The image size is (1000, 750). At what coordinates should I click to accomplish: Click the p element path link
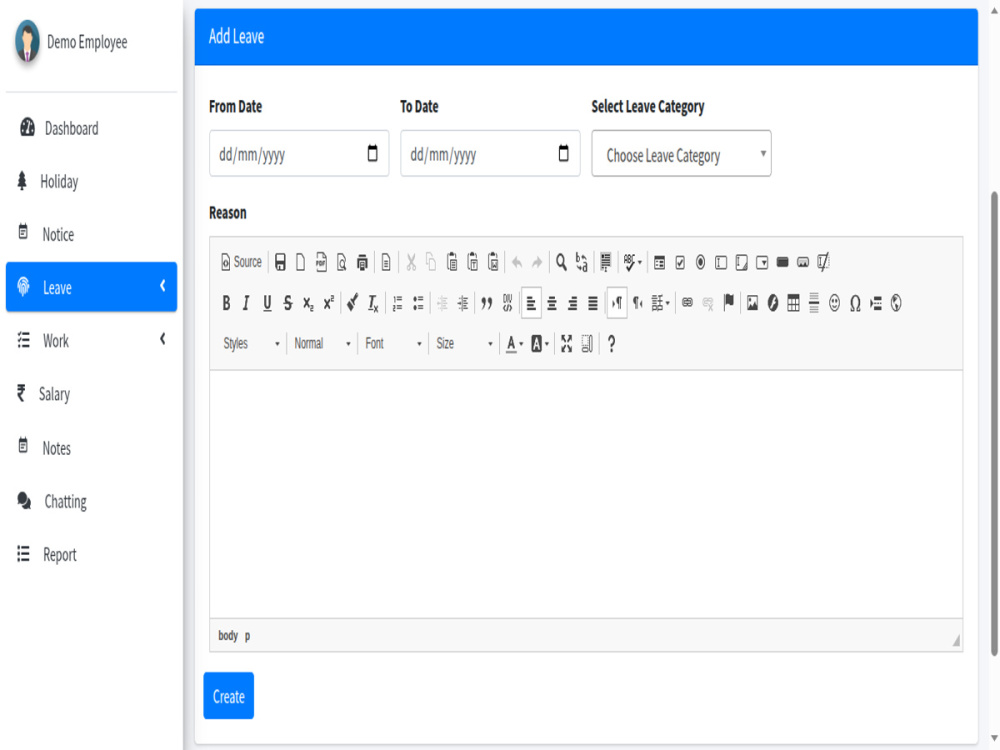point(247,636)
